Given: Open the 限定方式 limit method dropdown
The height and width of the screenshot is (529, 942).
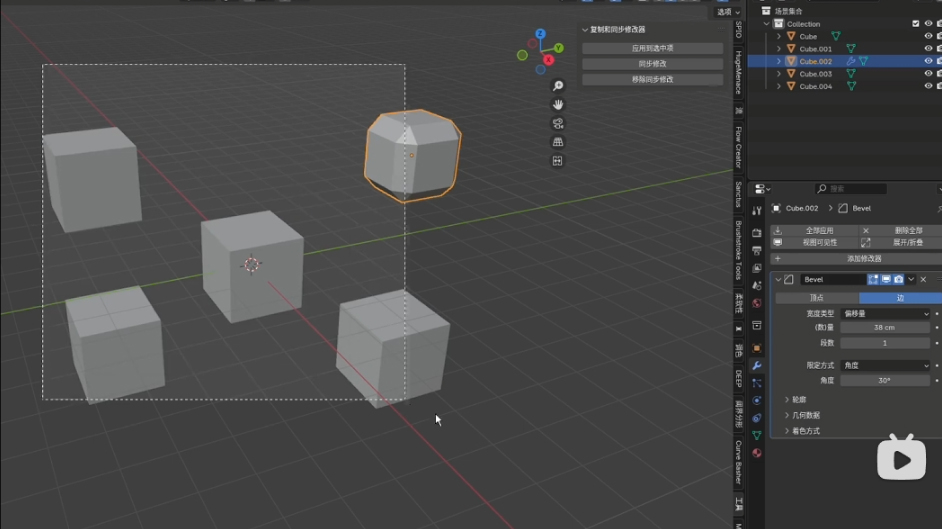Looking at the screenshot, I should pos(886,365).
